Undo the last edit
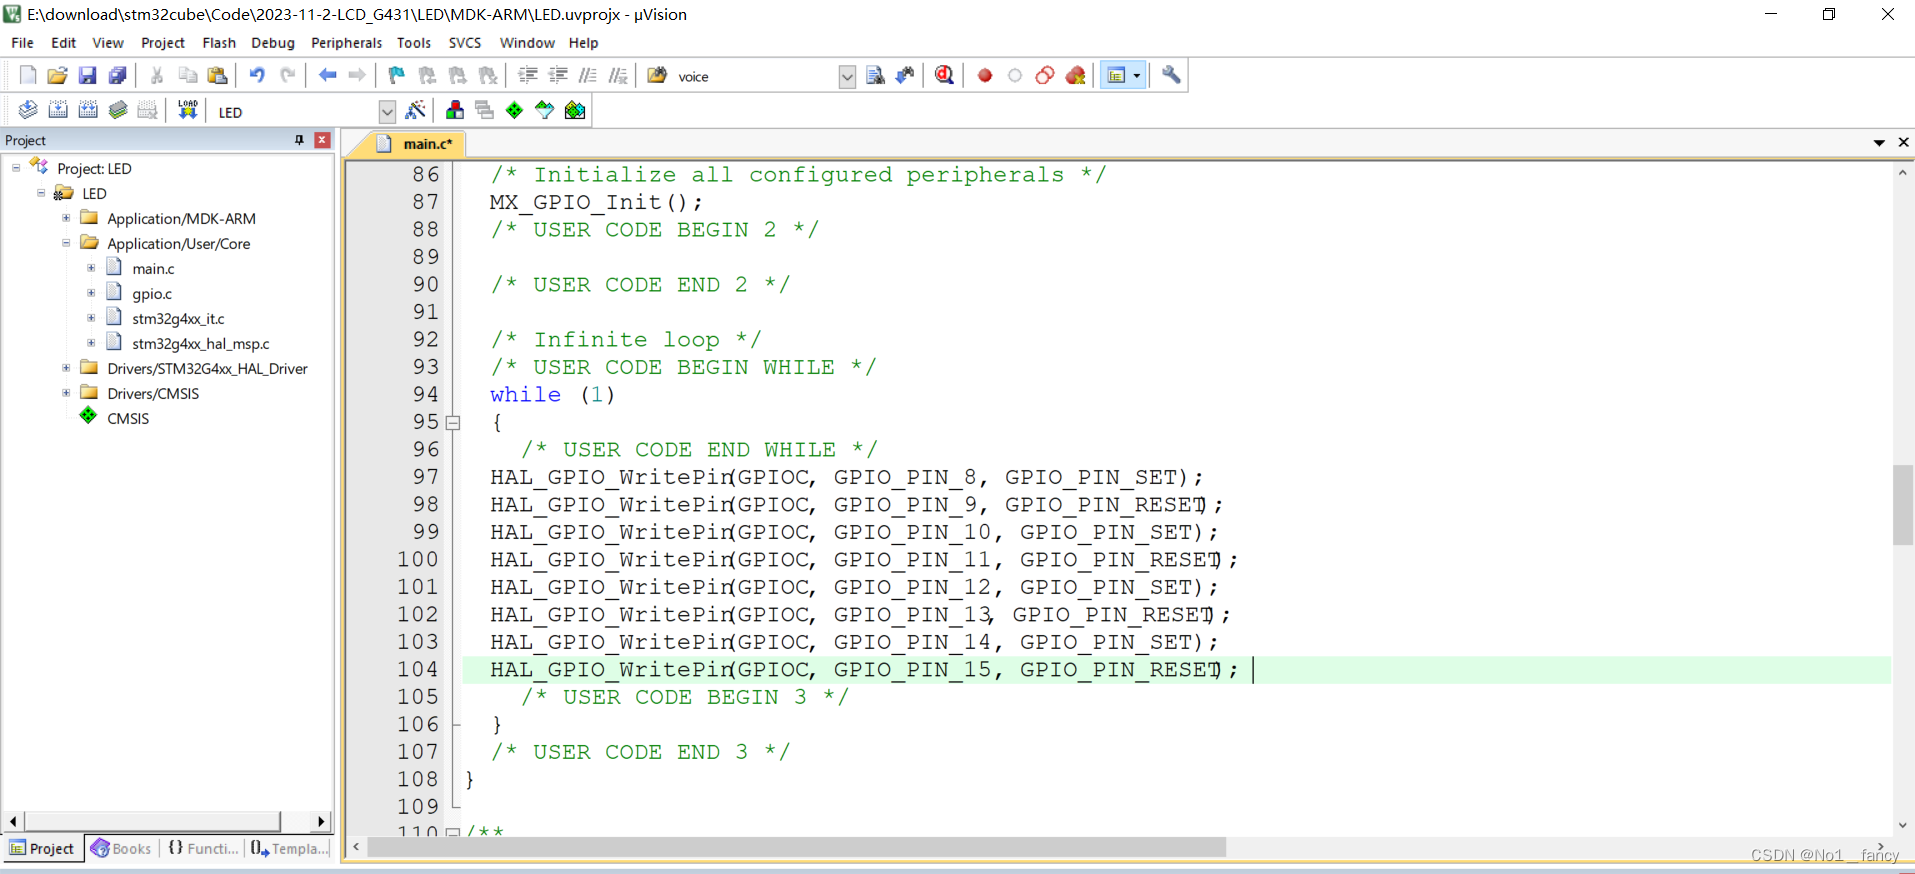The width and height of the screenshot is (1915, 874). pyautogui.click(x=257, y=75)
